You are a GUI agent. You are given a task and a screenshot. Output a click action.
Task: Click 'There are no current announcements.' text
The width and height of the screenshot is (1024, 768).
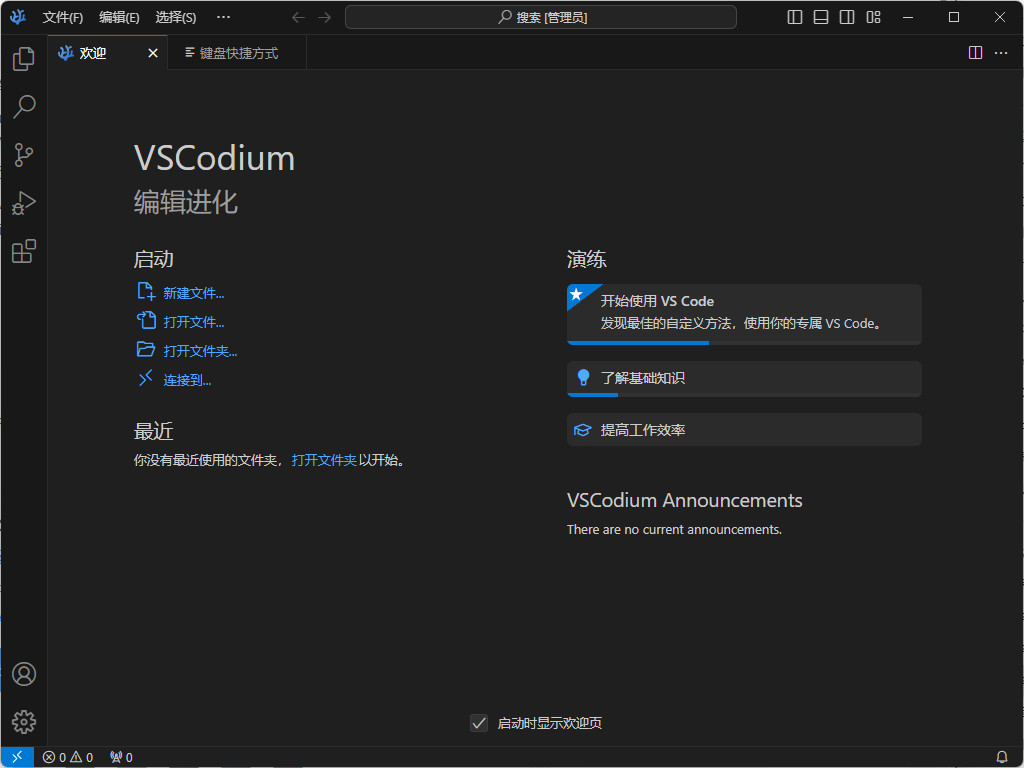[x=674, y=530]
